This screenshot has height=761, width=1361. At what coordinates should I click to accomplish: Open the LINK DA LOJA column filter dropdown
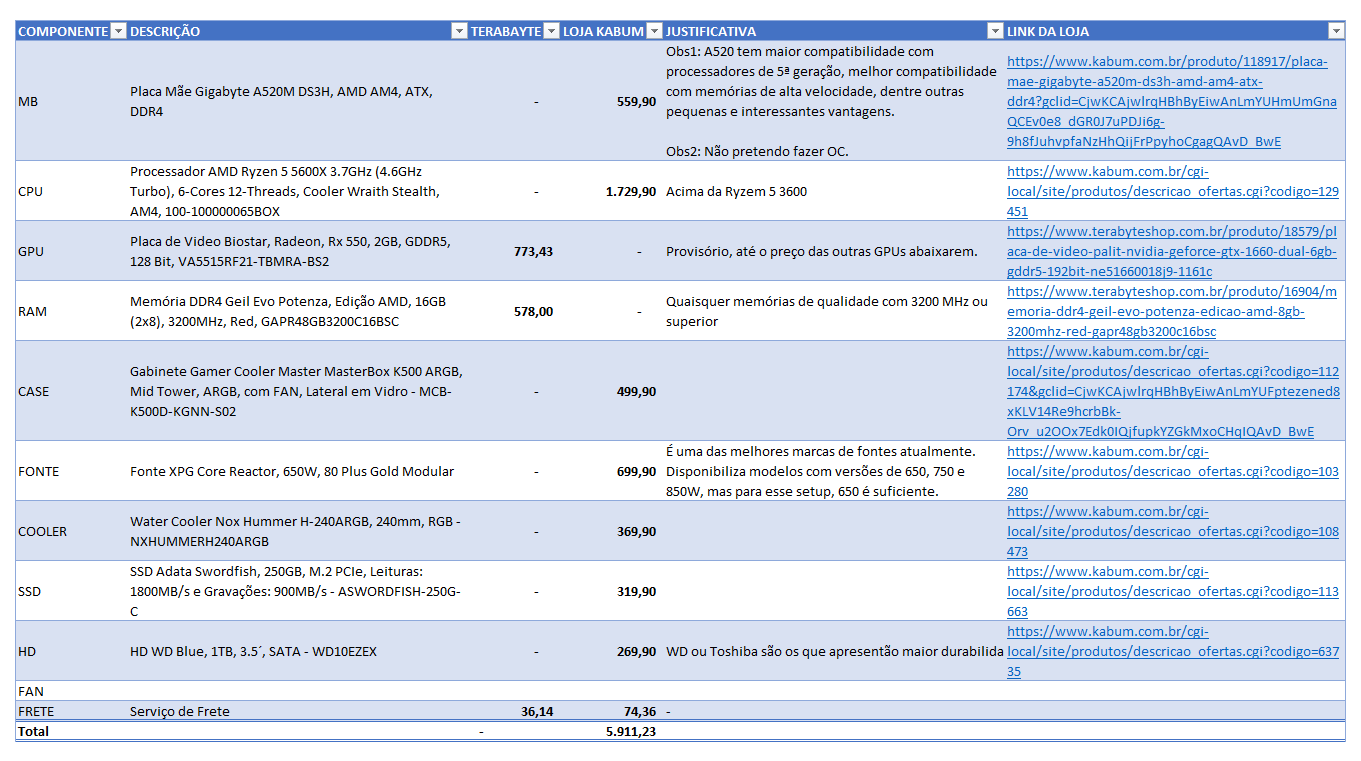[x=1336, y=31]
